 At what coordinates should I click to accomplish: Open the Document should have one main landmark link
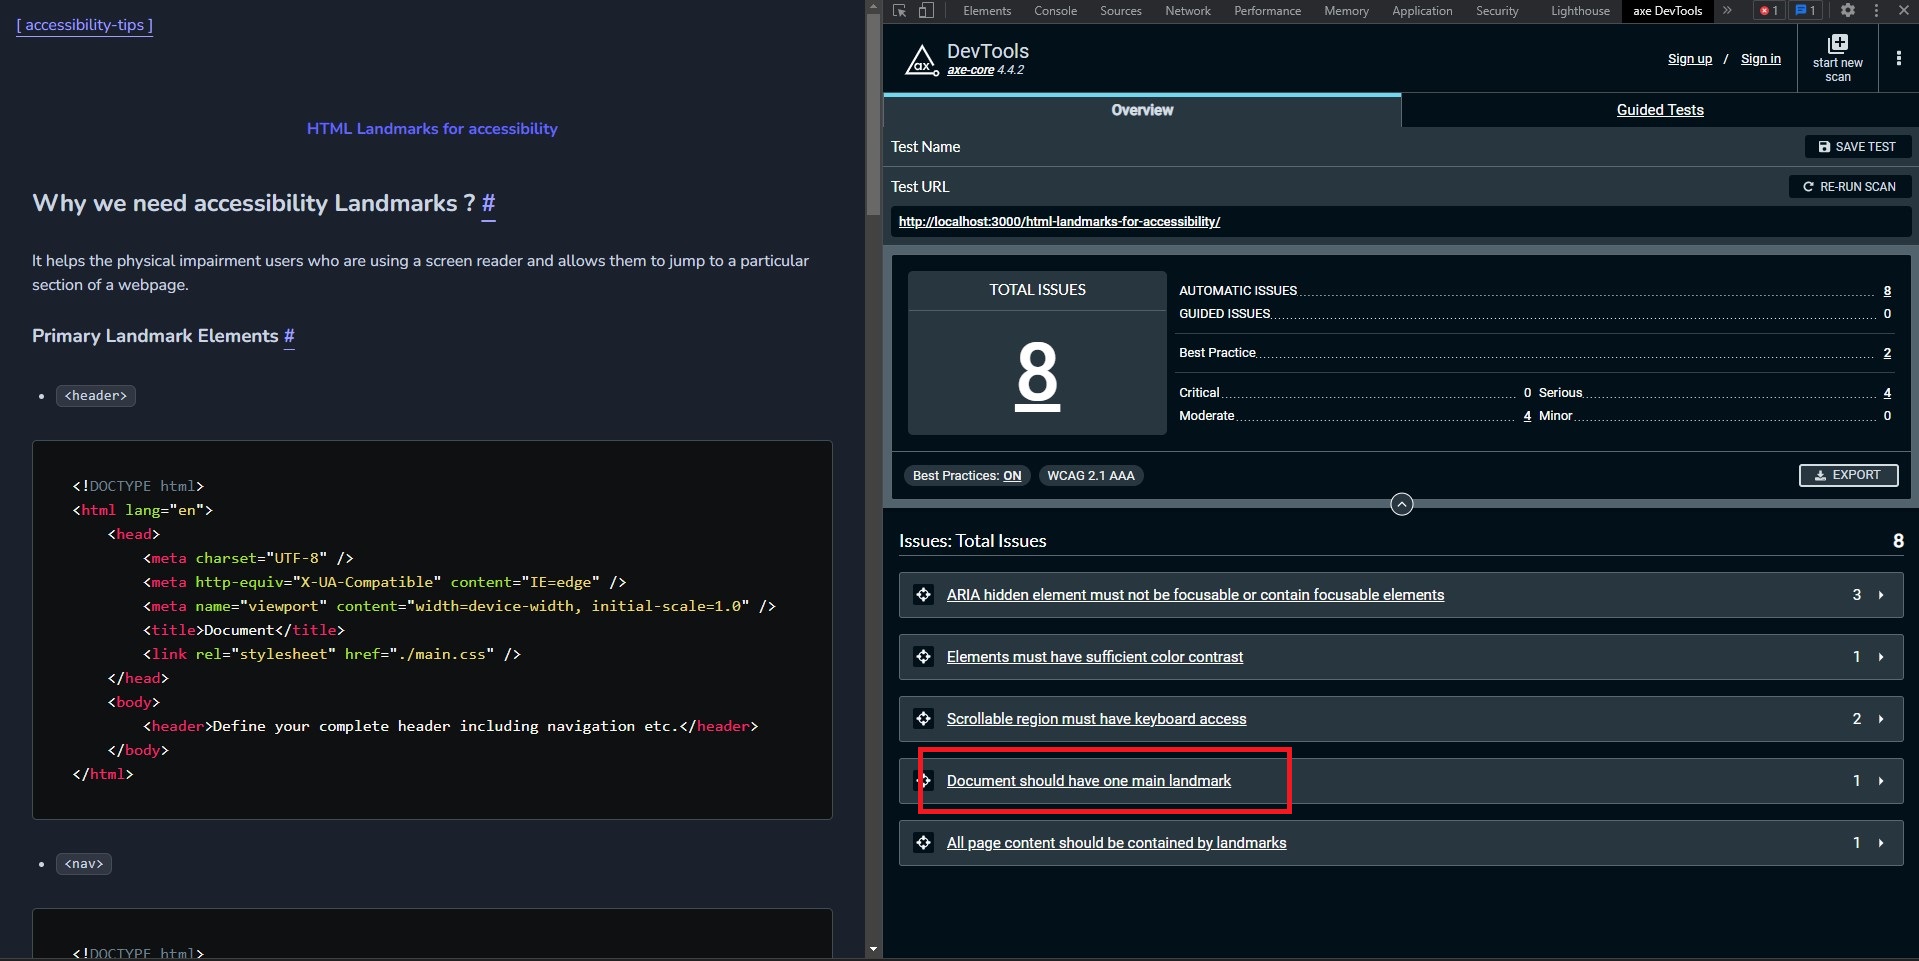1088,781
